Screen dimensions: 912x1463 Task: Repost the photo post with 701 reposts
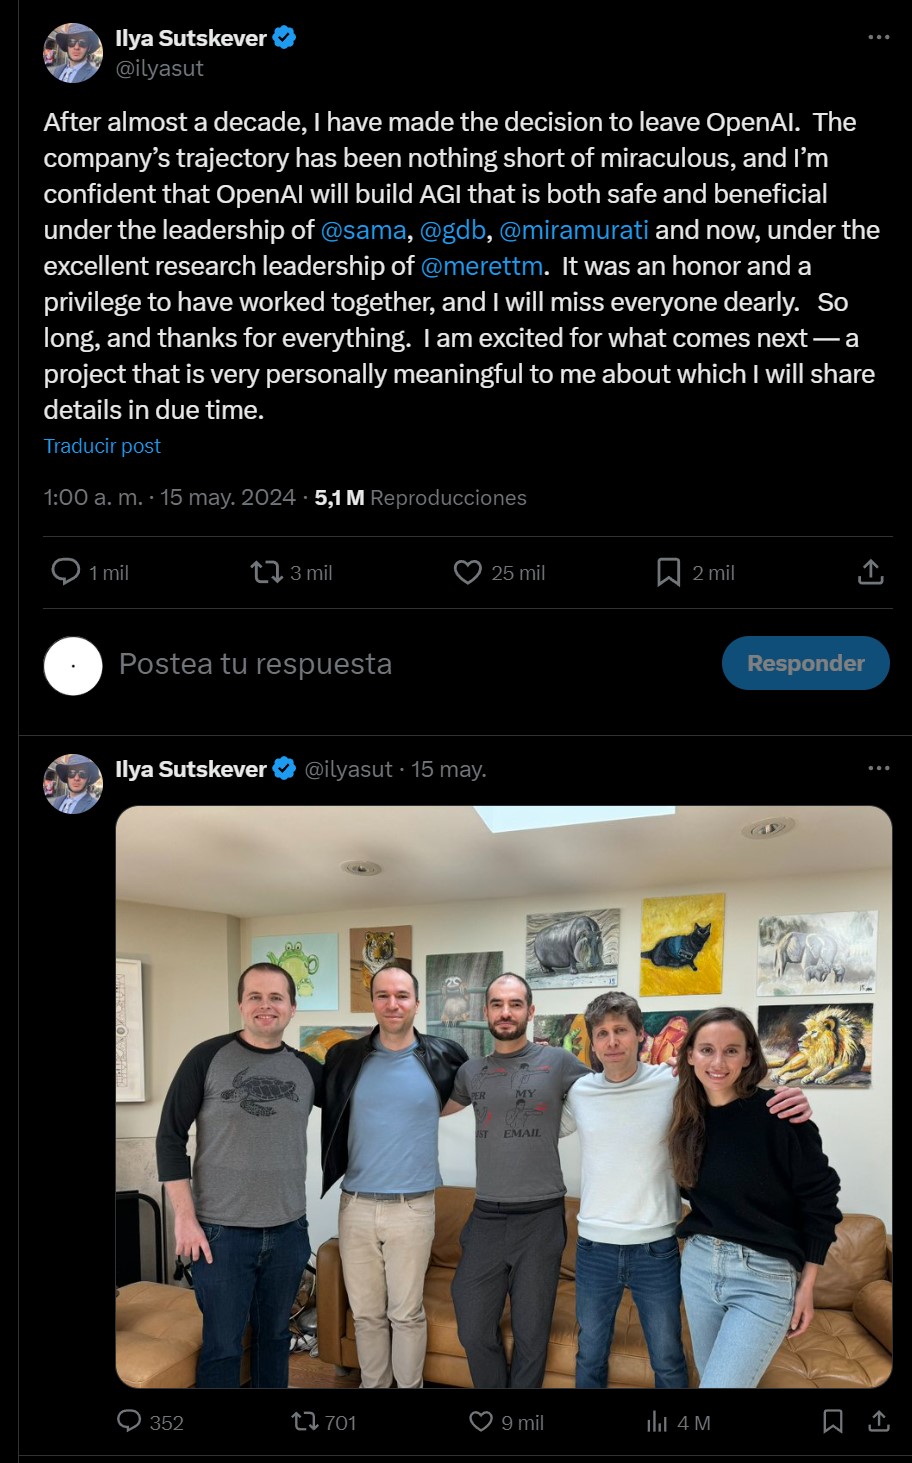pyautogui.click(x=304, y=1421)
